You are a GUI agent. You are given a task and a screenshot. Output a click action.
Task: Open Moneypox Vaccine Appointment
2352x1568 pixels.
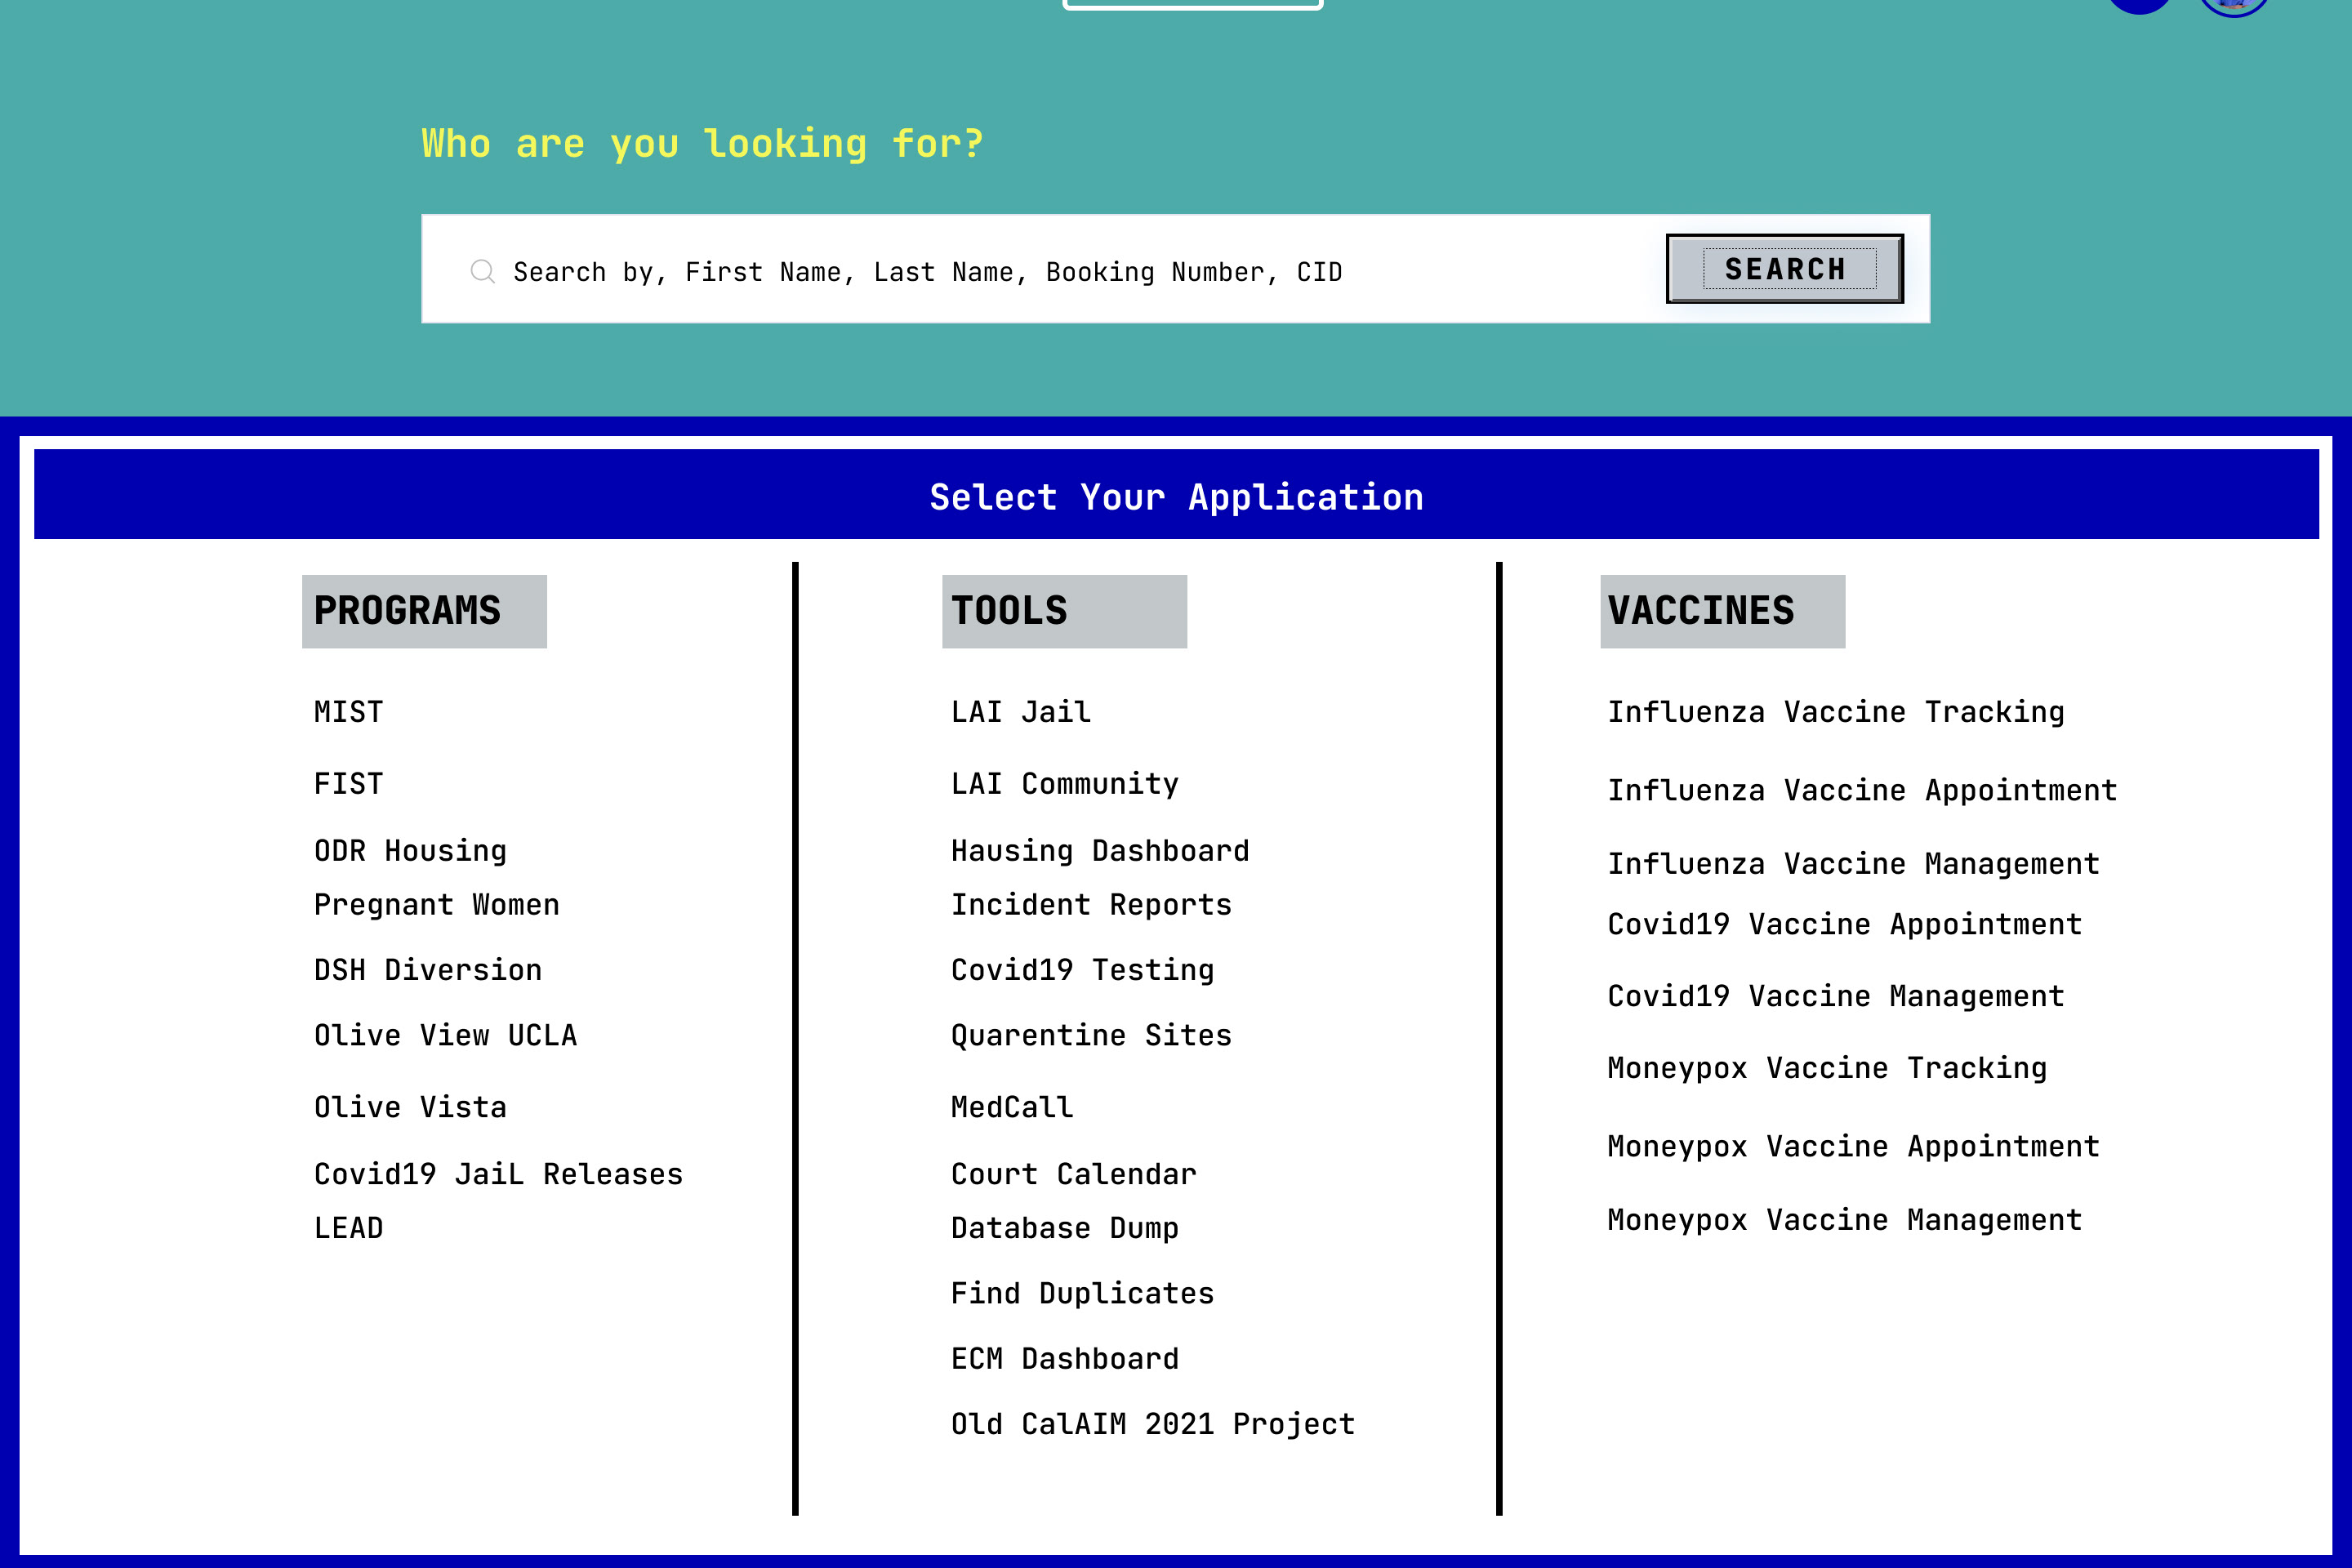pos(1853,1147)
